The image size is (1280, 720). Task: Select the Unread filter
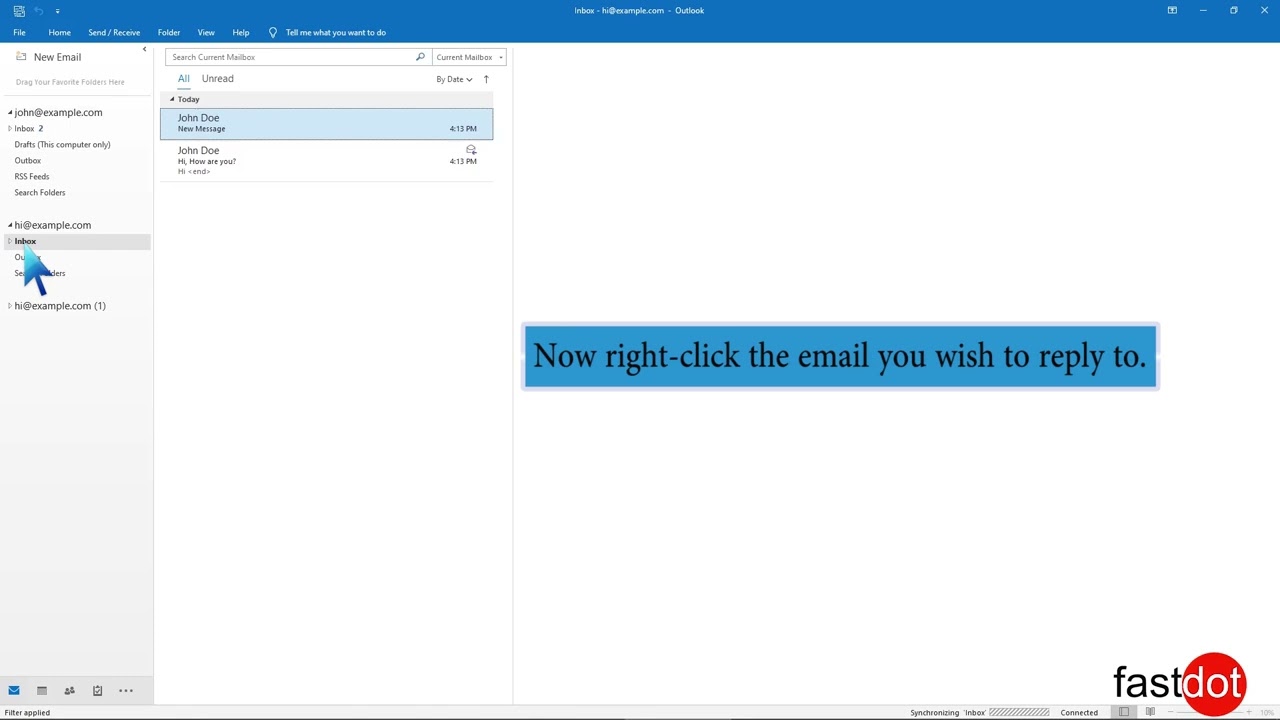click(x=217, y=79)
